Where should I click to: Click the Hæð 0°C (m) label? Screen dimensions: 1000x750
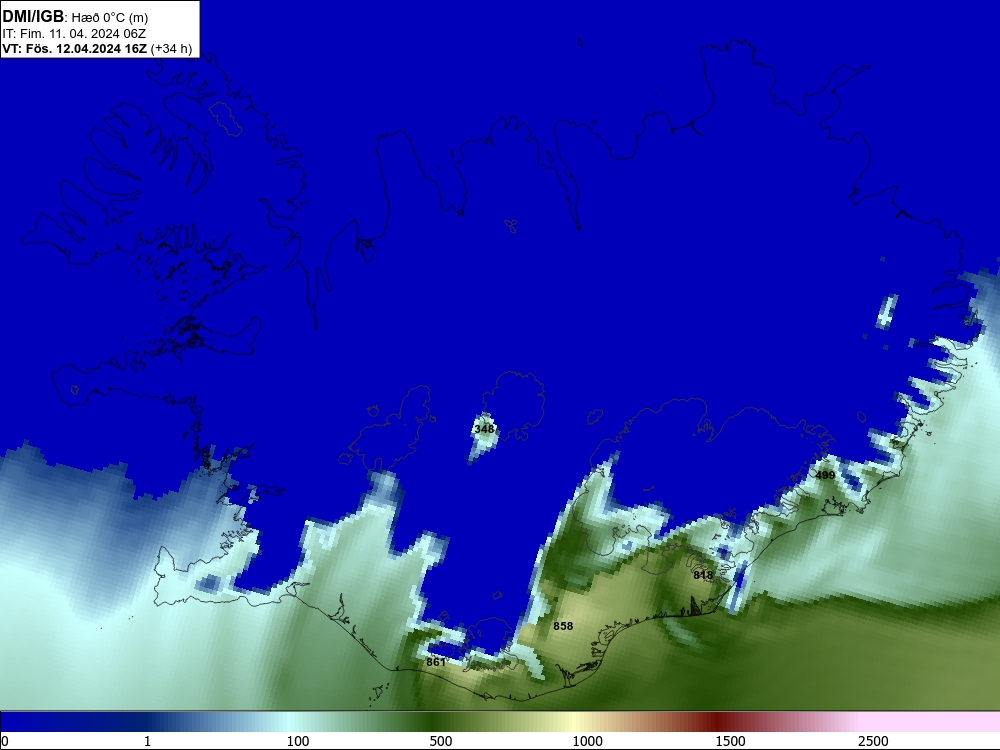coord(109,18)
